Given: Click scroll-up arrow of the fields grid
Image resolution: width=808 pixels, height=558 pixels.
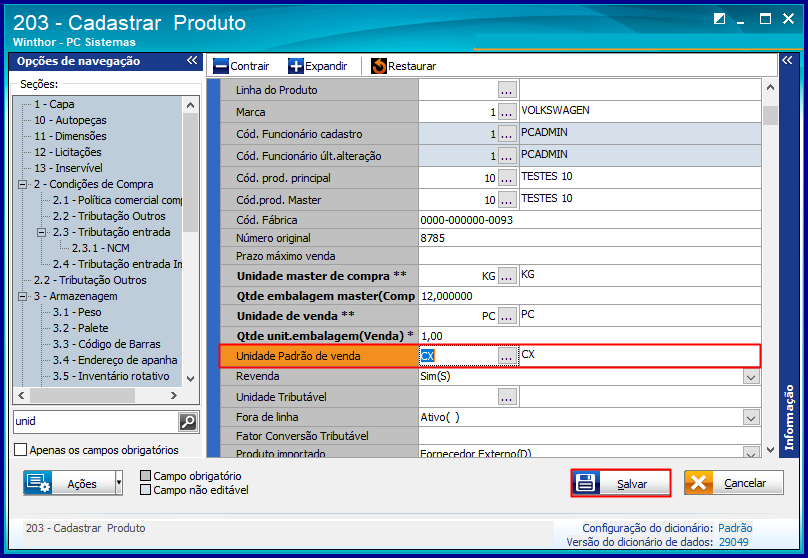Looking at the screenshot, I should pos(770,87).
